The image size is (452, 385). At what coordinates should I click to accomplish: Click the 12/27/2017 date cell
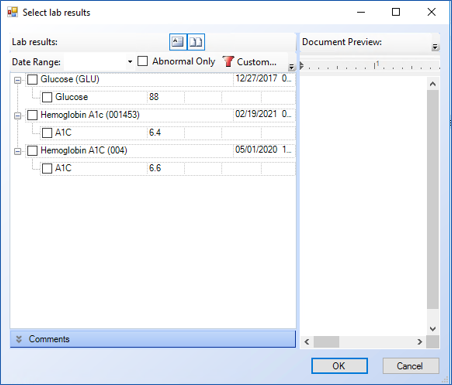(x=264, y=79)
